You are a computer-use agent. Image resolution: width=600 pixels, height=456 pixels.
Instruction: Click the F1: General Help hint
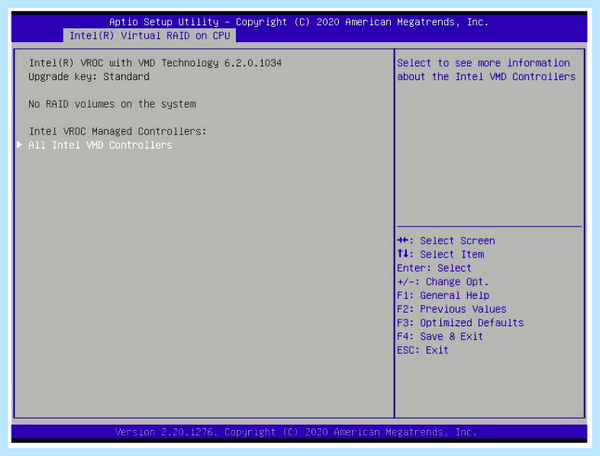click(x=443, y=295)
